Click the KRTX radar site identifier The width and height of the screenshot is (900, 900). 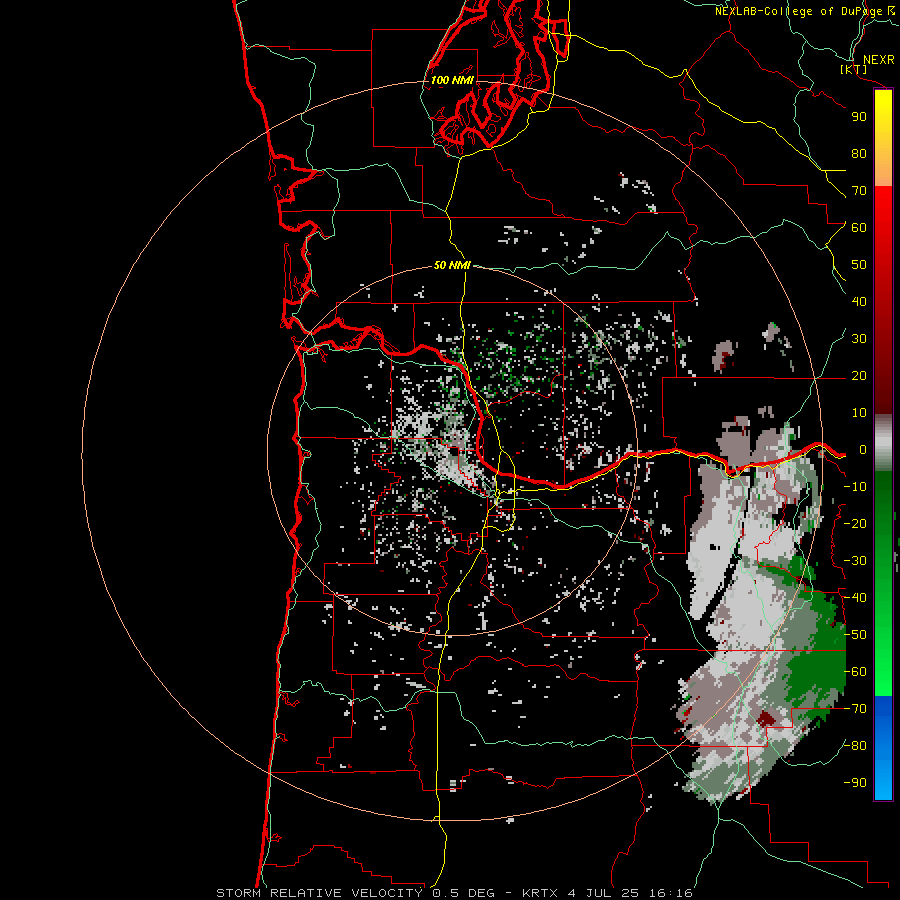tap(540, 893)
